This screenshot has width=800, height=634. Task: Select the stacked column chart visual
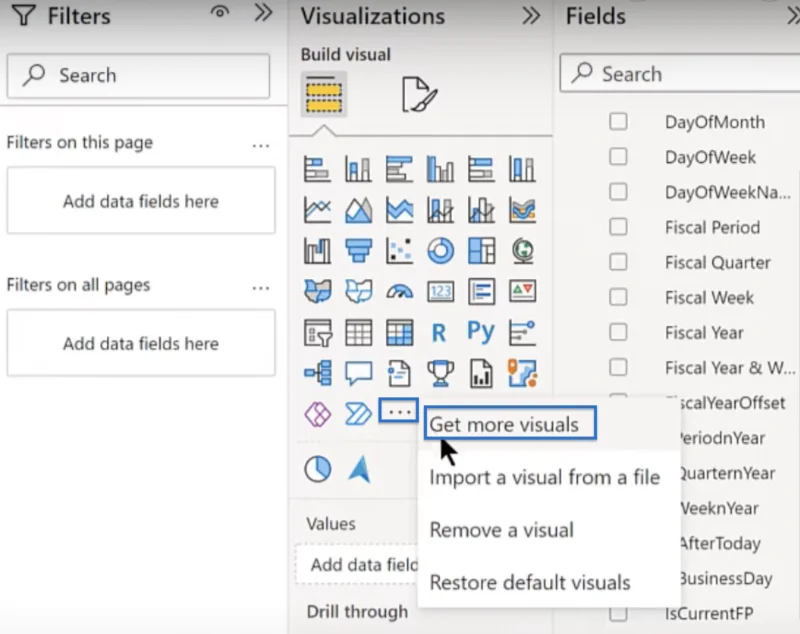(358, 169)
